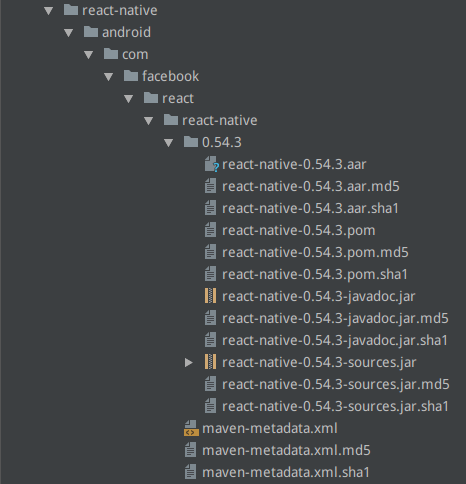Click the android folder icon

91,32
